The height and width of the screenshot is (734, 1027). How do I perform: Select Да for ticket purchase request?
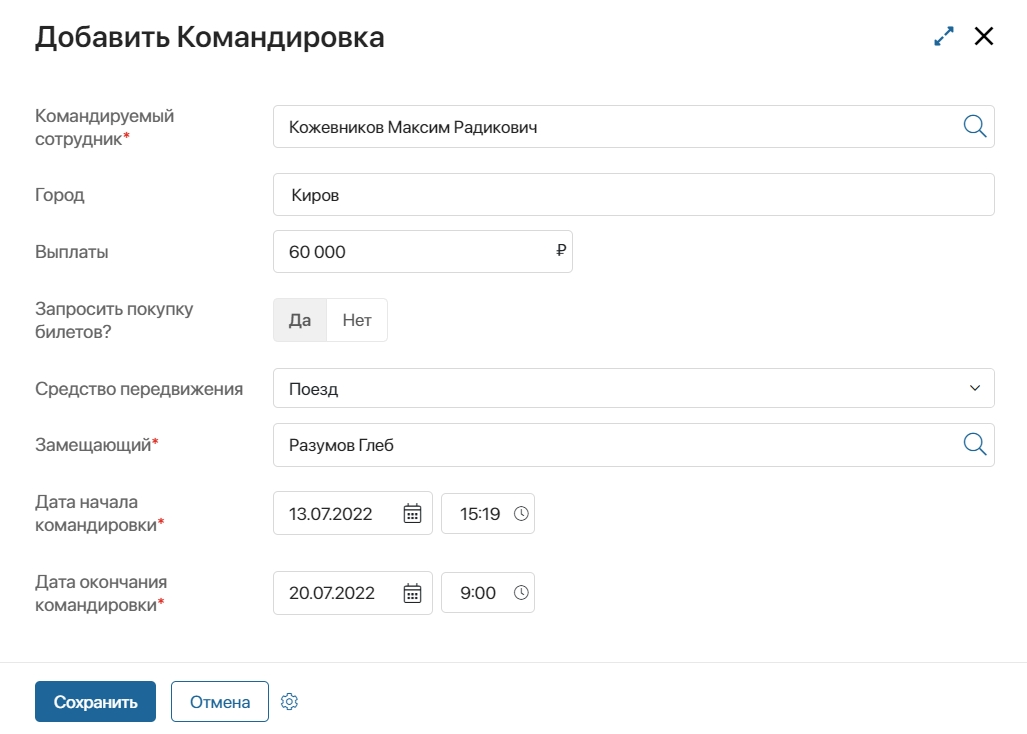[x=300, y=320]
